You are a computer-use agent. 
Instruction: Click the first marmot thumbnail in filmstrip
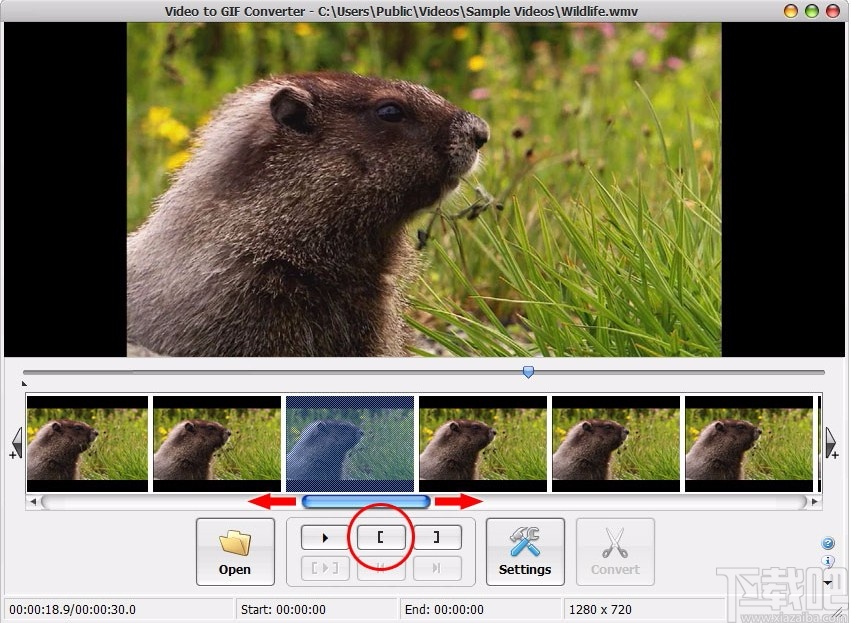coord(87,442)
